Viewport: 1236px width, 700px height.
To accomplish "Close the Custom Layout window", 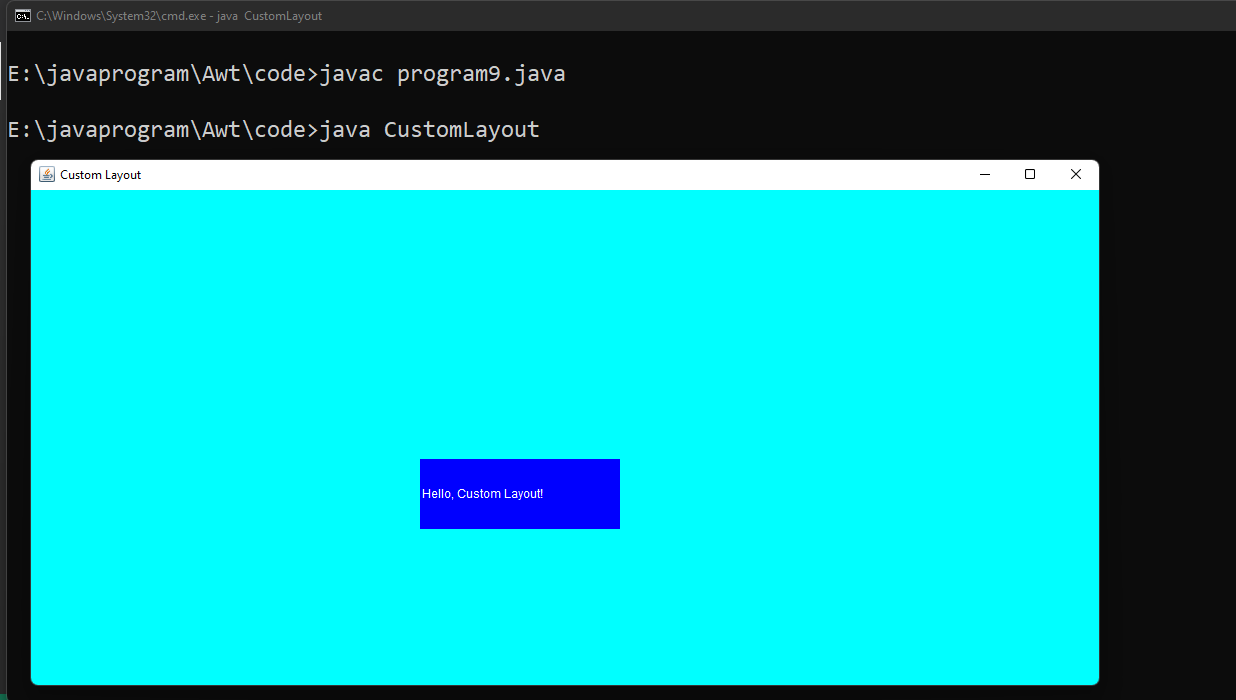I will pyautogui.click(x=1076, y=174).
